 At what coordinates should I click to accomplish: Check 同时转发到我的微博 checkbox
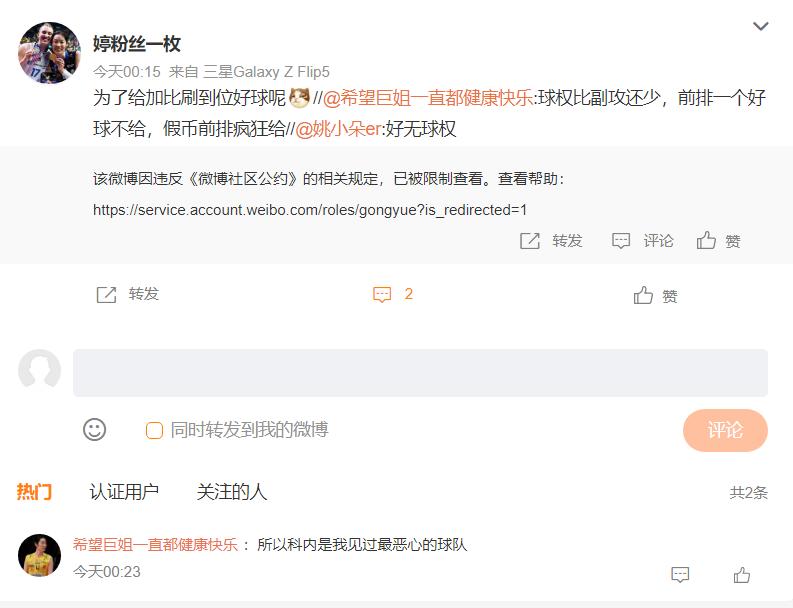click(x=154, y=430)
